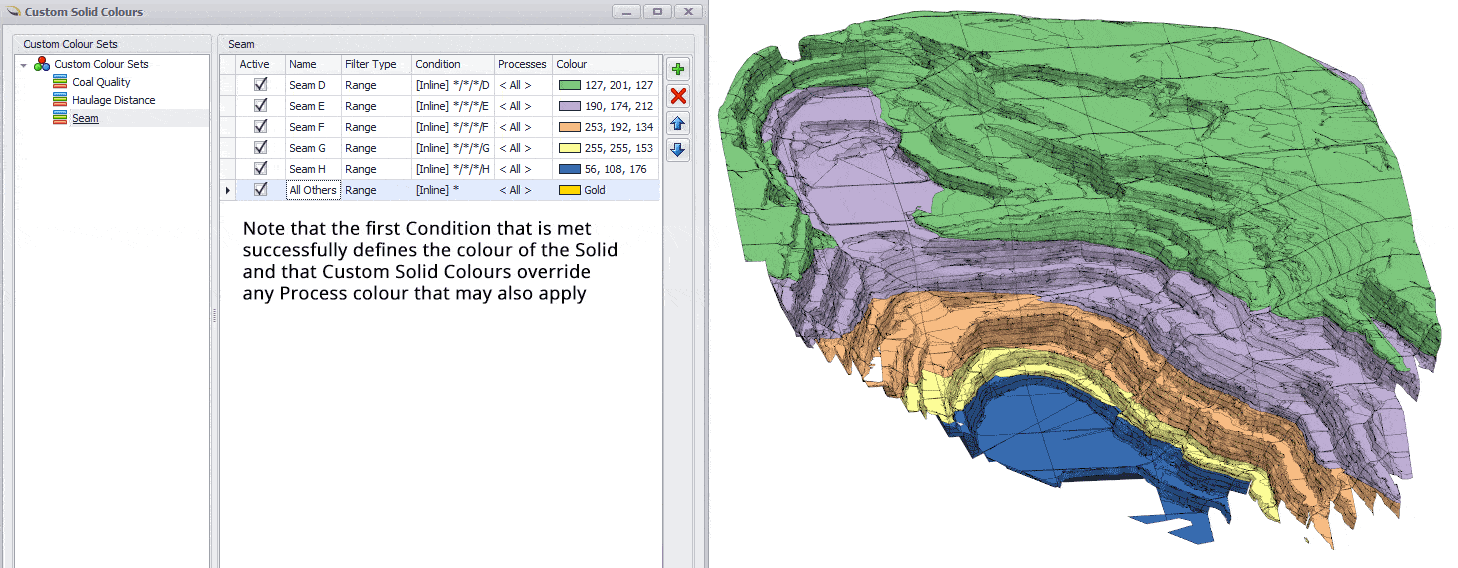Click the blue move up arrow icon
Screen dimensions: 1458x568
click(x=678, y=123)
